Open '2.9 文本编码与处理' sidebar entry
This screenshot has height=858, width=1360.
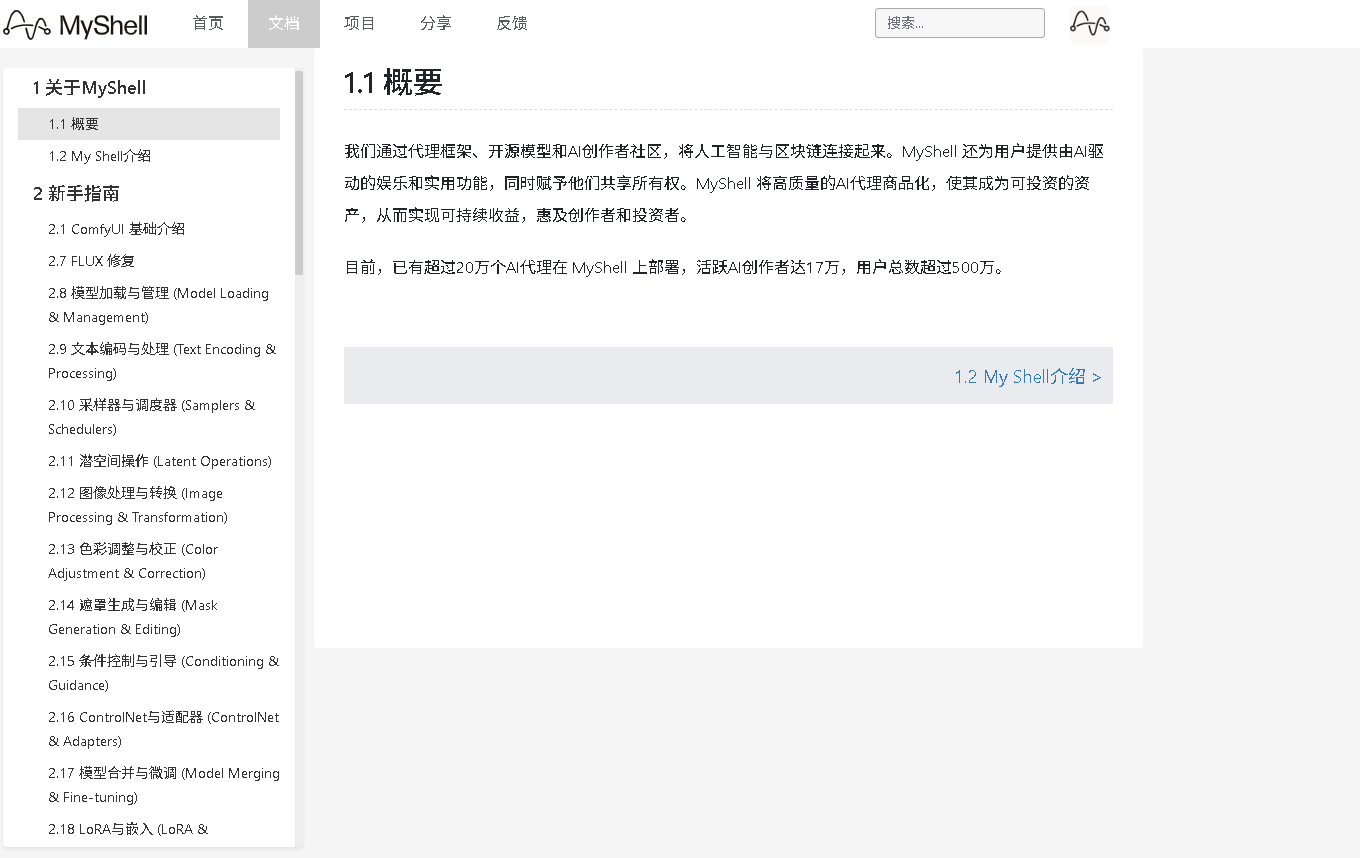[162, 361]
